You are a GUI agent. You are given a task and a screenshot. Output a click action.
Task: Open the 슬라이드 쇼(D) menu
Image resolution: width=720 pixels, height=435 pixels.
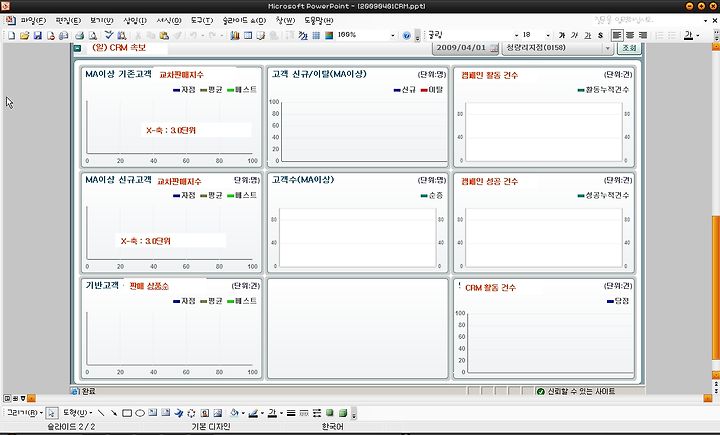pyautogui.click(x=244, y=21)
